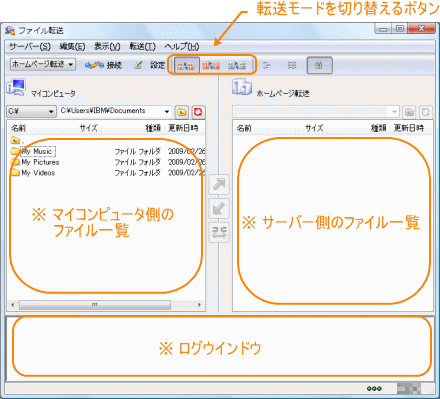Toggle the highlighted rightmost toolbar button
Image resolution: width=440 pixels, height=399 pixels.
pos(319,65)
